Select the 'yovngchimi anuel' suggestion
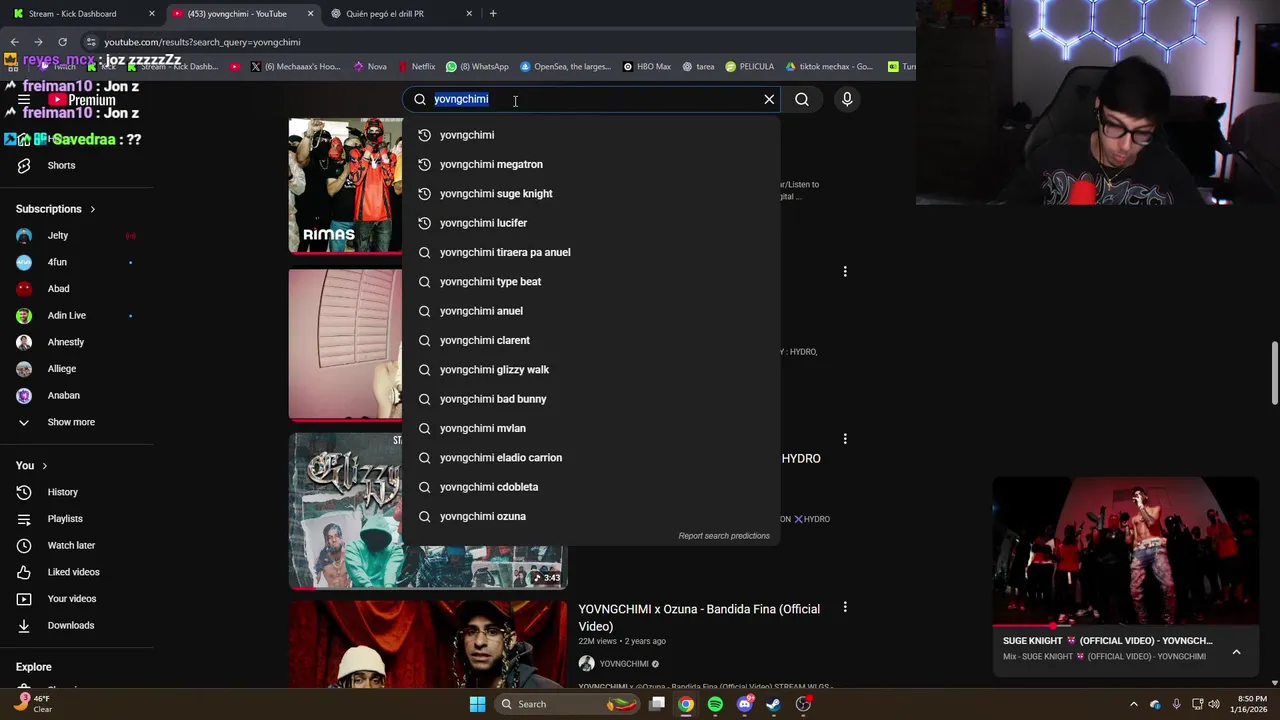The image size is (1280, 720). [591, 311]
